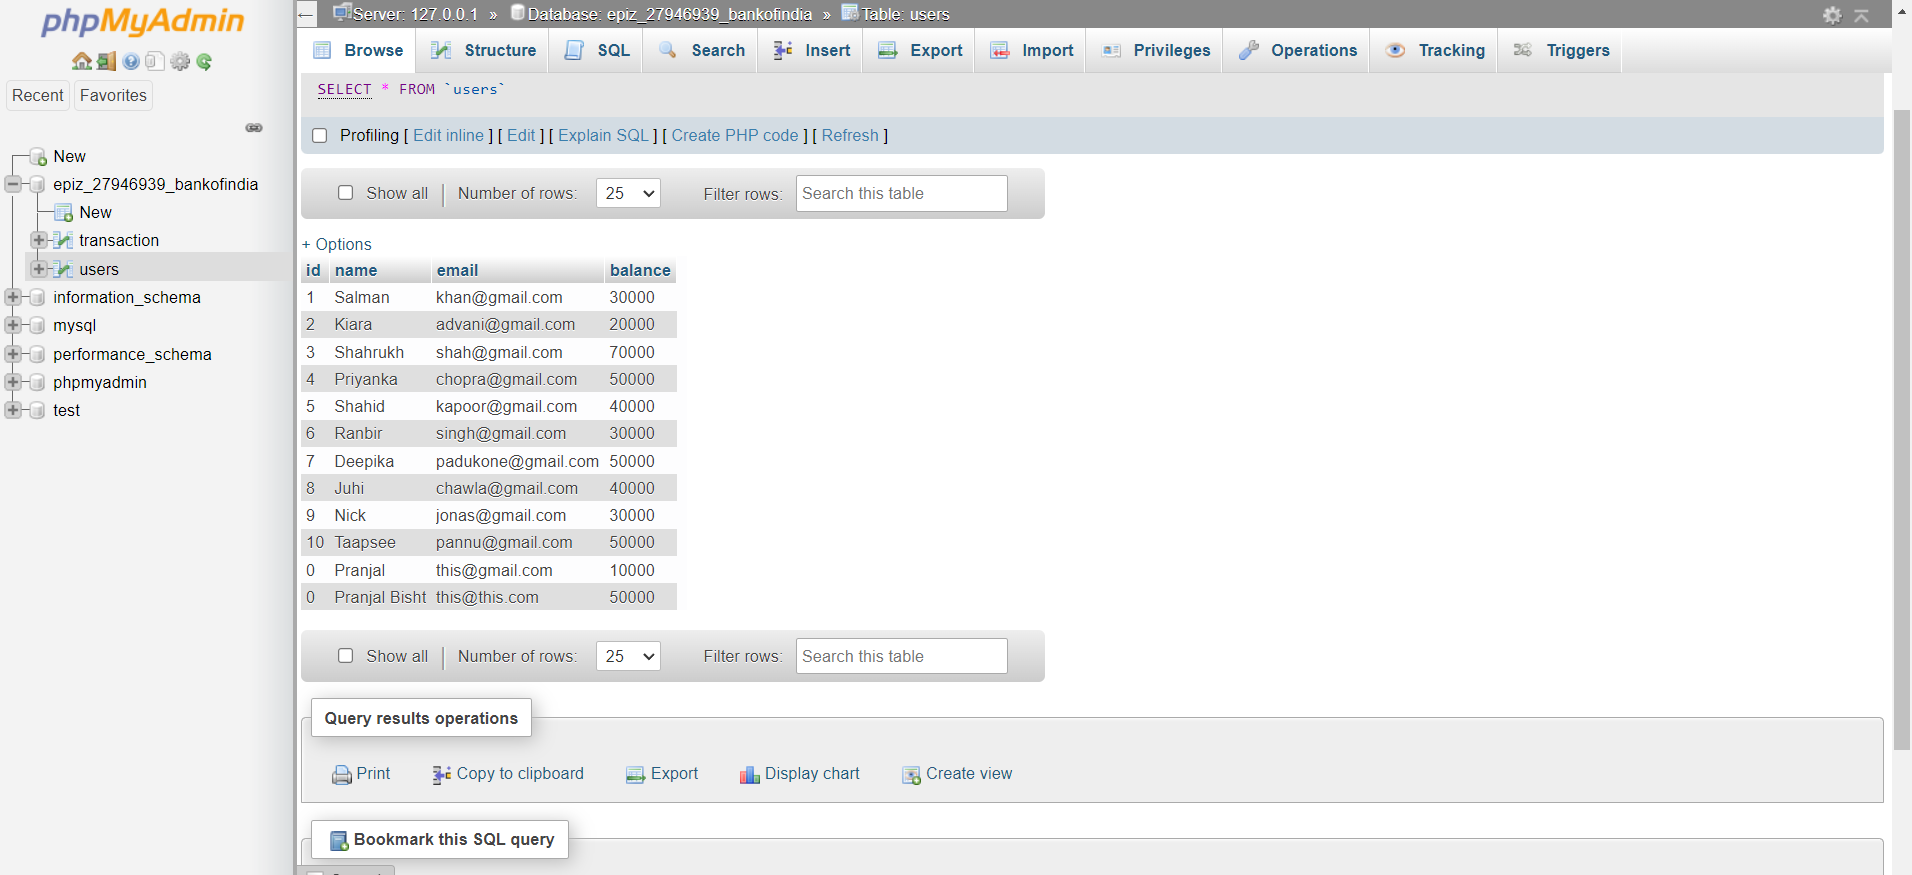
Task: Check the upper Show all checkbox
Action: click(x=346, y=193)
